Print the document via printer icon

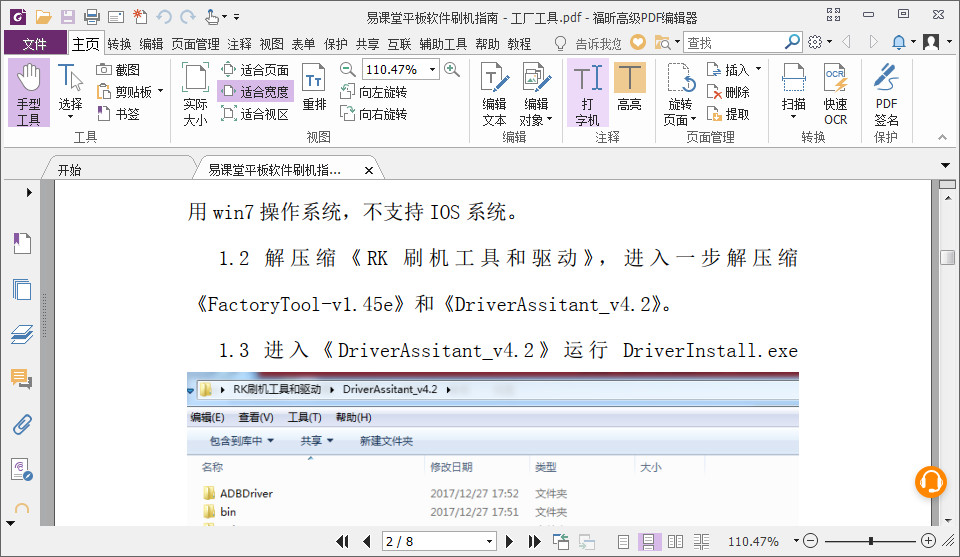[x=92, y=17]
